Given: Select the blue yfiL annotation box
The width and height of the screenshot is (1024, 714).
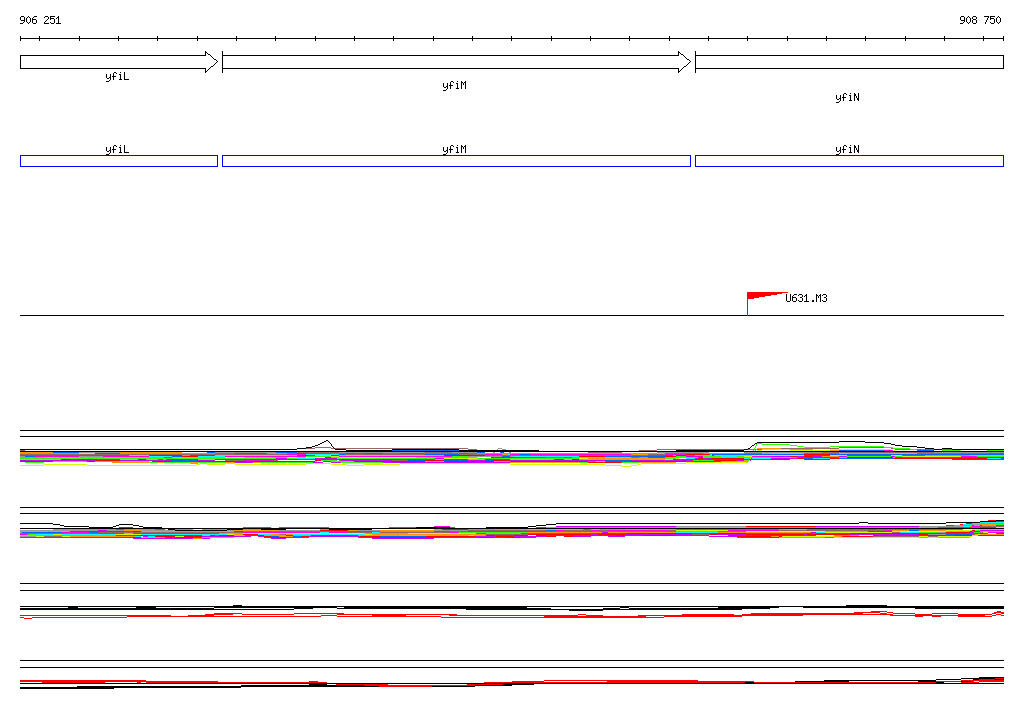Looking at the screenshot, I should 119,161.
